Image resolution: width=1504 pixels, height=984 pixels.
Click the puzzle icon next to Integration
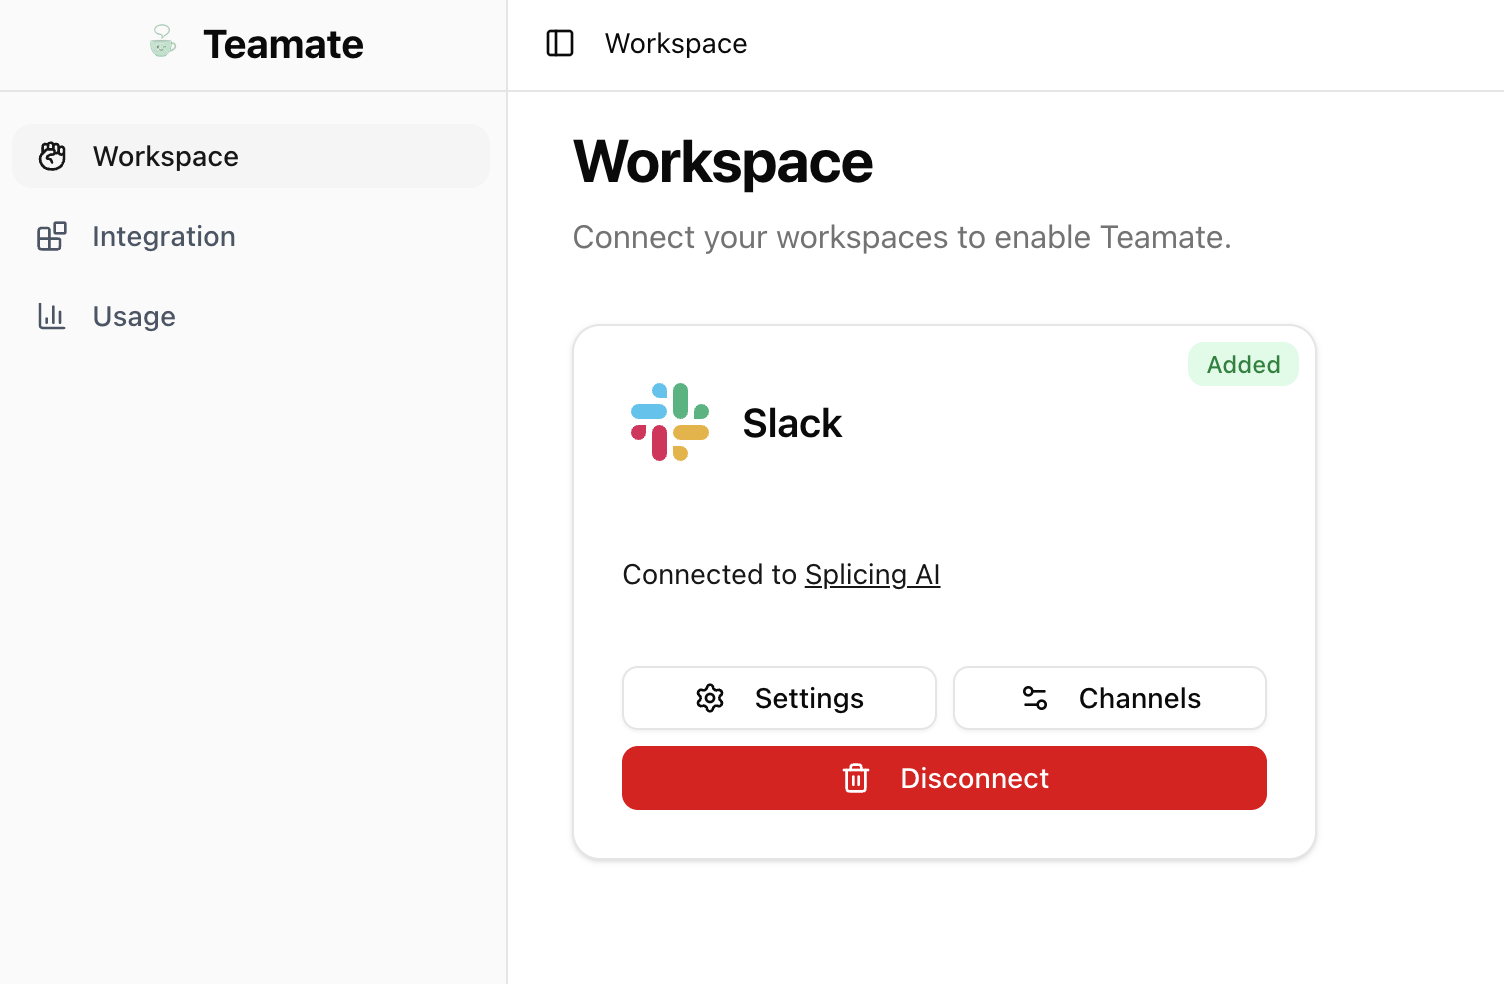(x=52, y=236)
